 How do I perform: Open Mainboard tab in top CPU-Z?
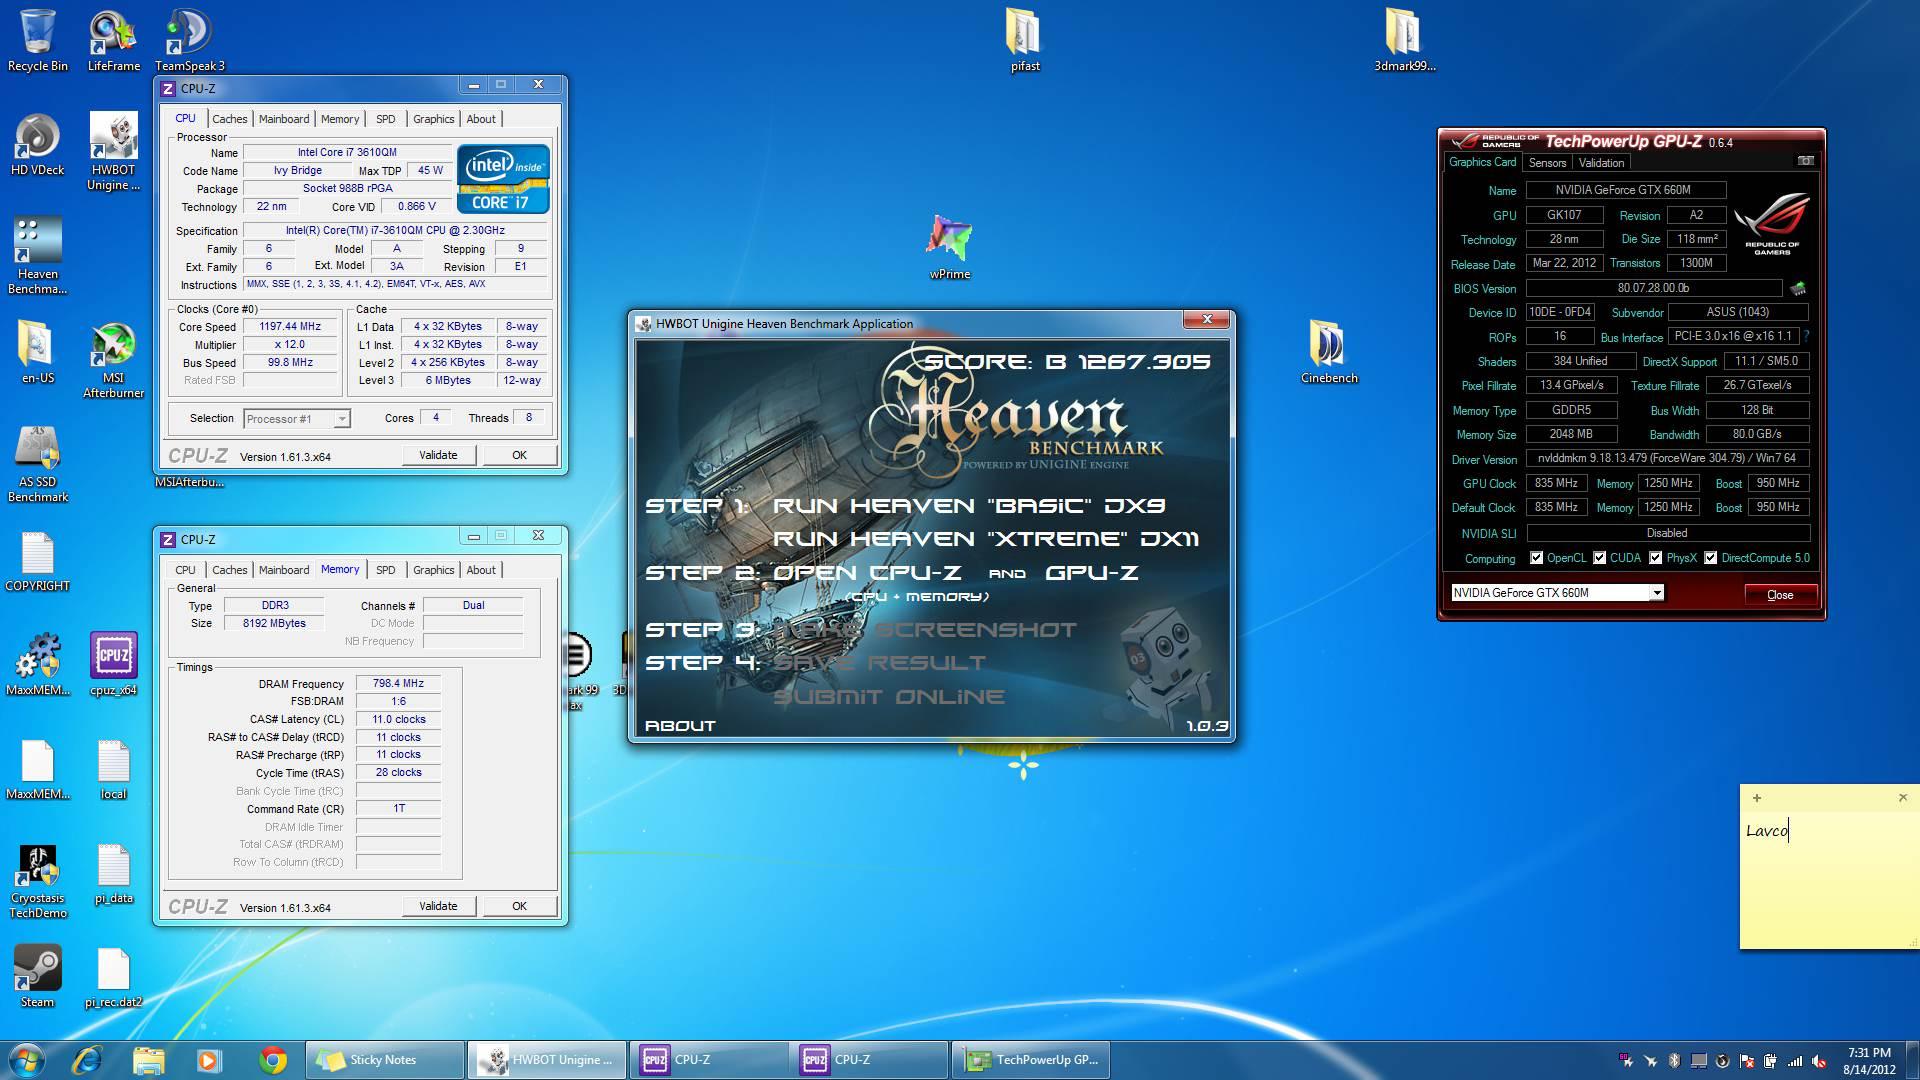284,119
